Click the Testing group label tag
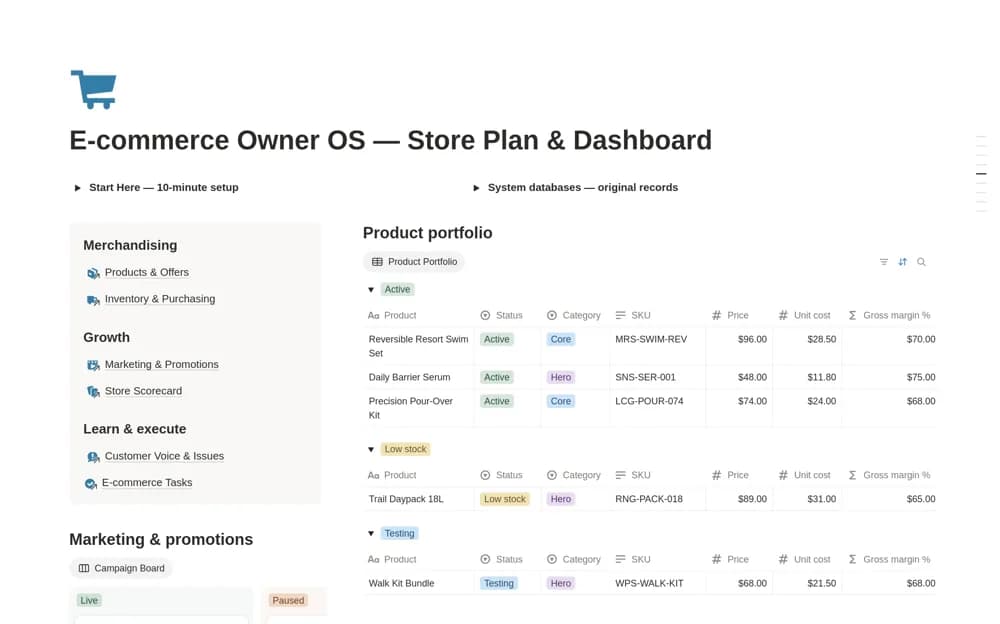 tap(399, 533)
